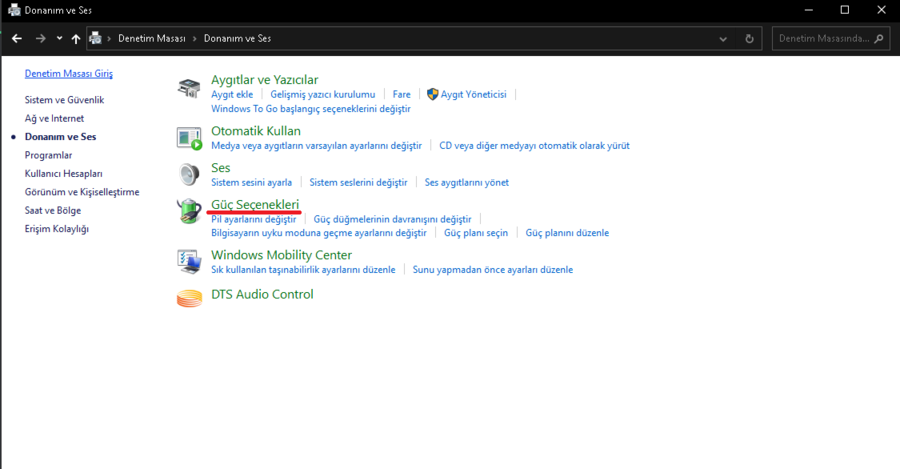
Task: Click the Güç Seçenekleri battery icon
Action: coord(189,211)
